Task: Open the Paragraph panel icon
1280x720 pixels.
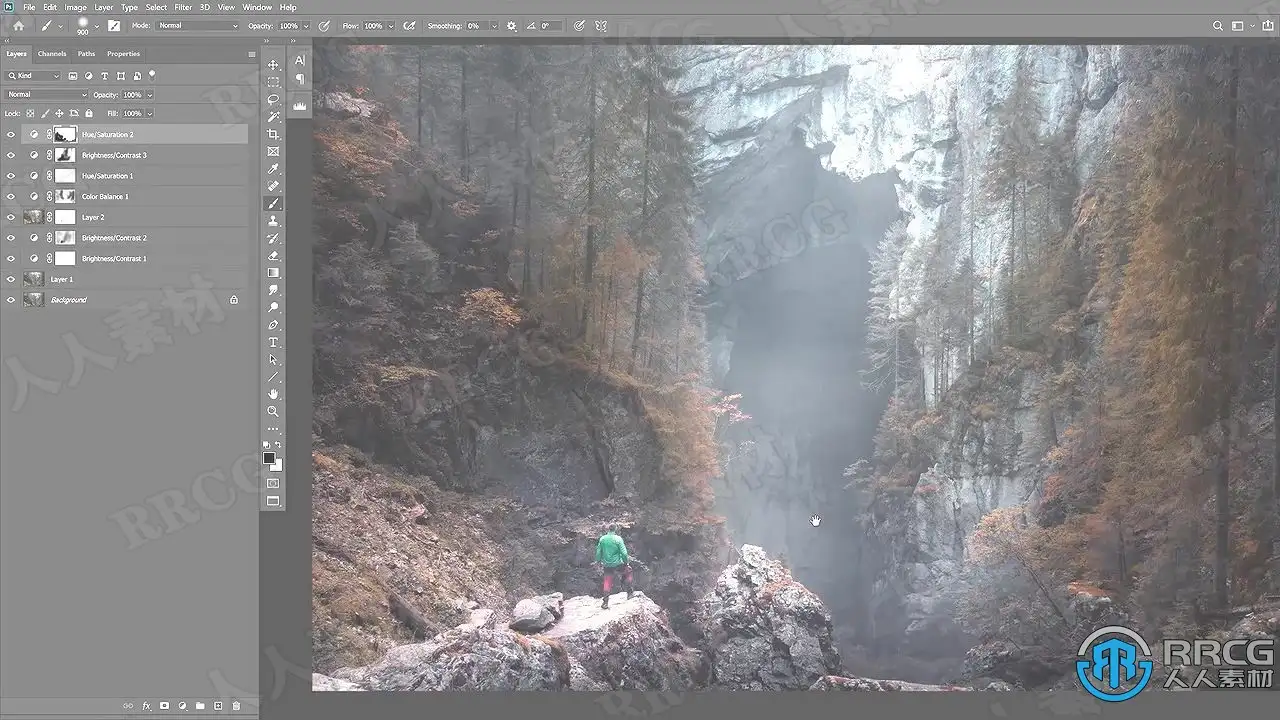Action: (300, 79)
